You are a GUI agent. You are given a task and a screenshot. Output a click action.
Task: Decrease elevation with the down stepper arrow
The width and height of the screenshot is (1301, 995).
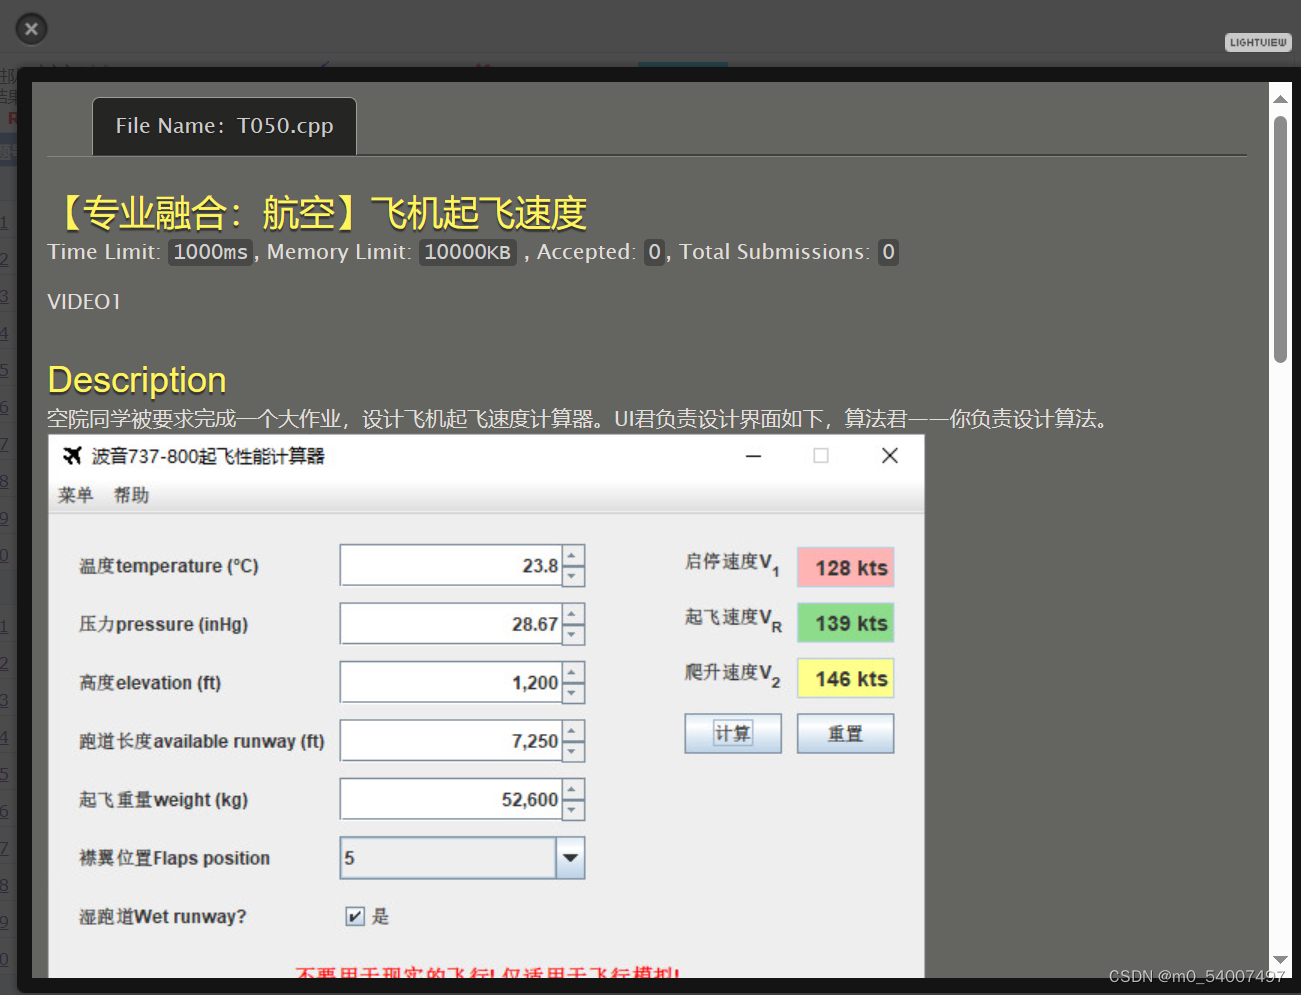[x=573, y=693]
